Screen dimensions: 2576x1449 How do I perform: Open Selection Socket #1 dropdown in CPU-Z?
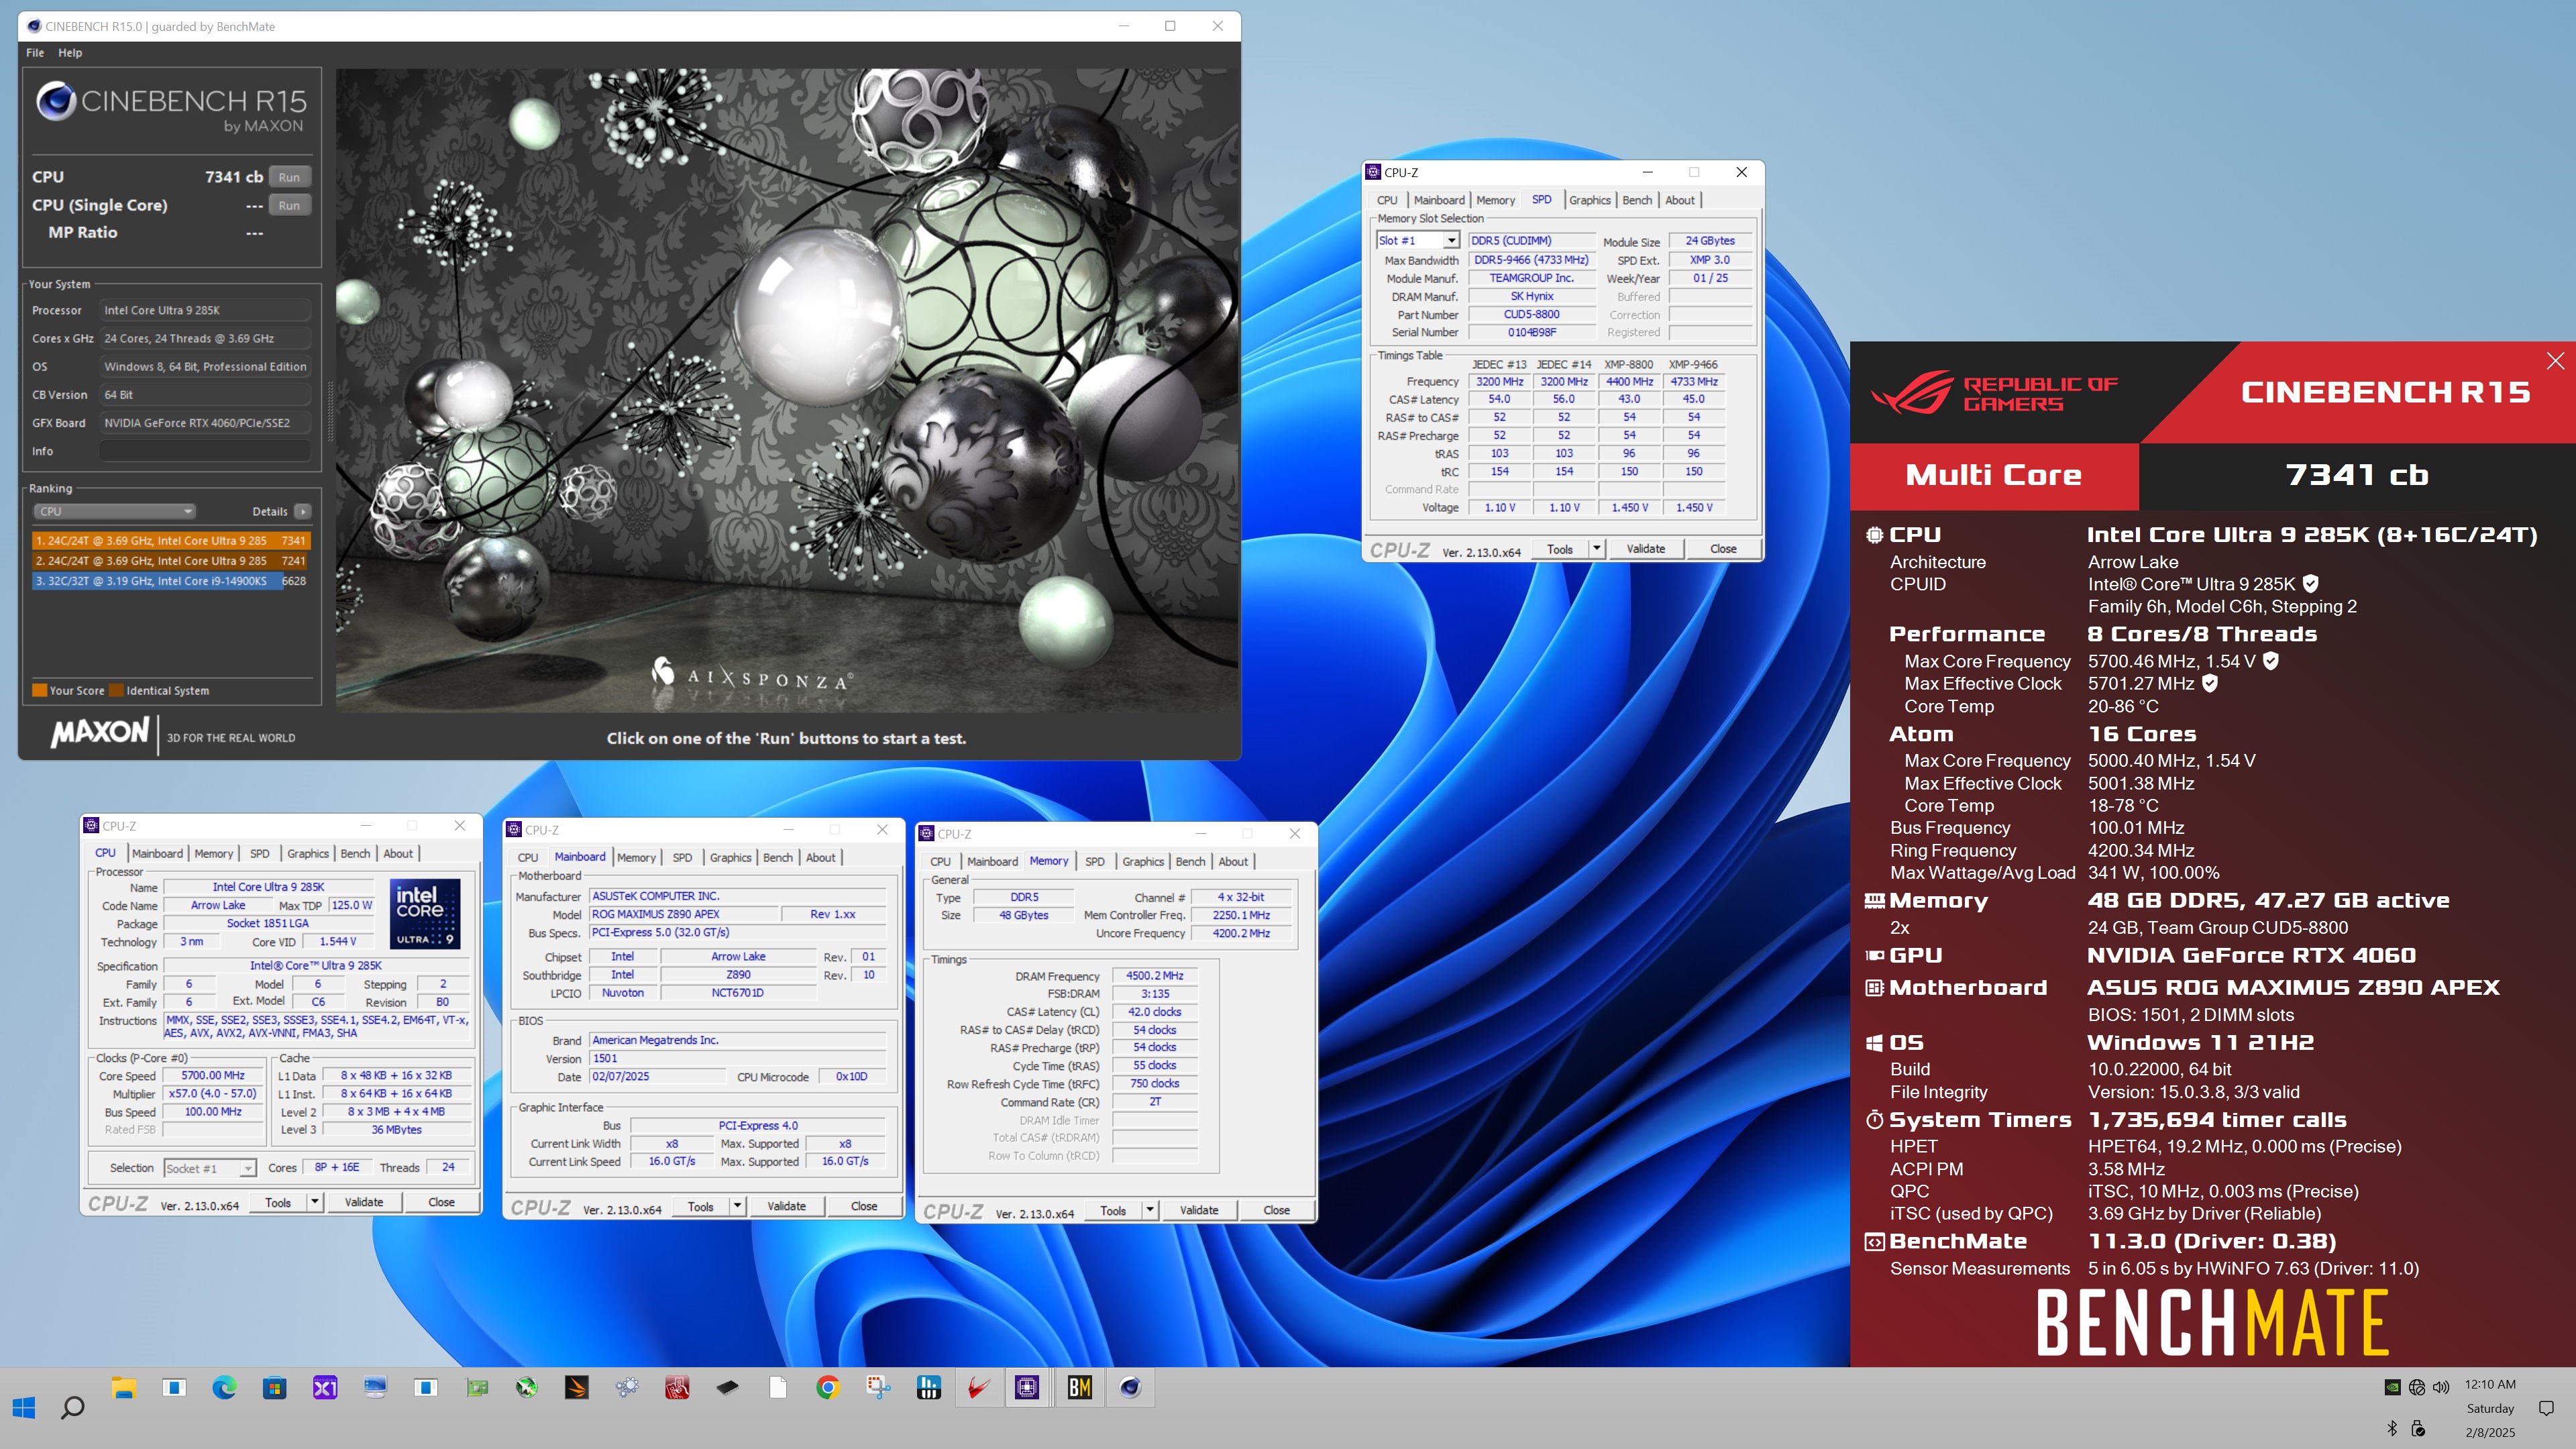210,1168
